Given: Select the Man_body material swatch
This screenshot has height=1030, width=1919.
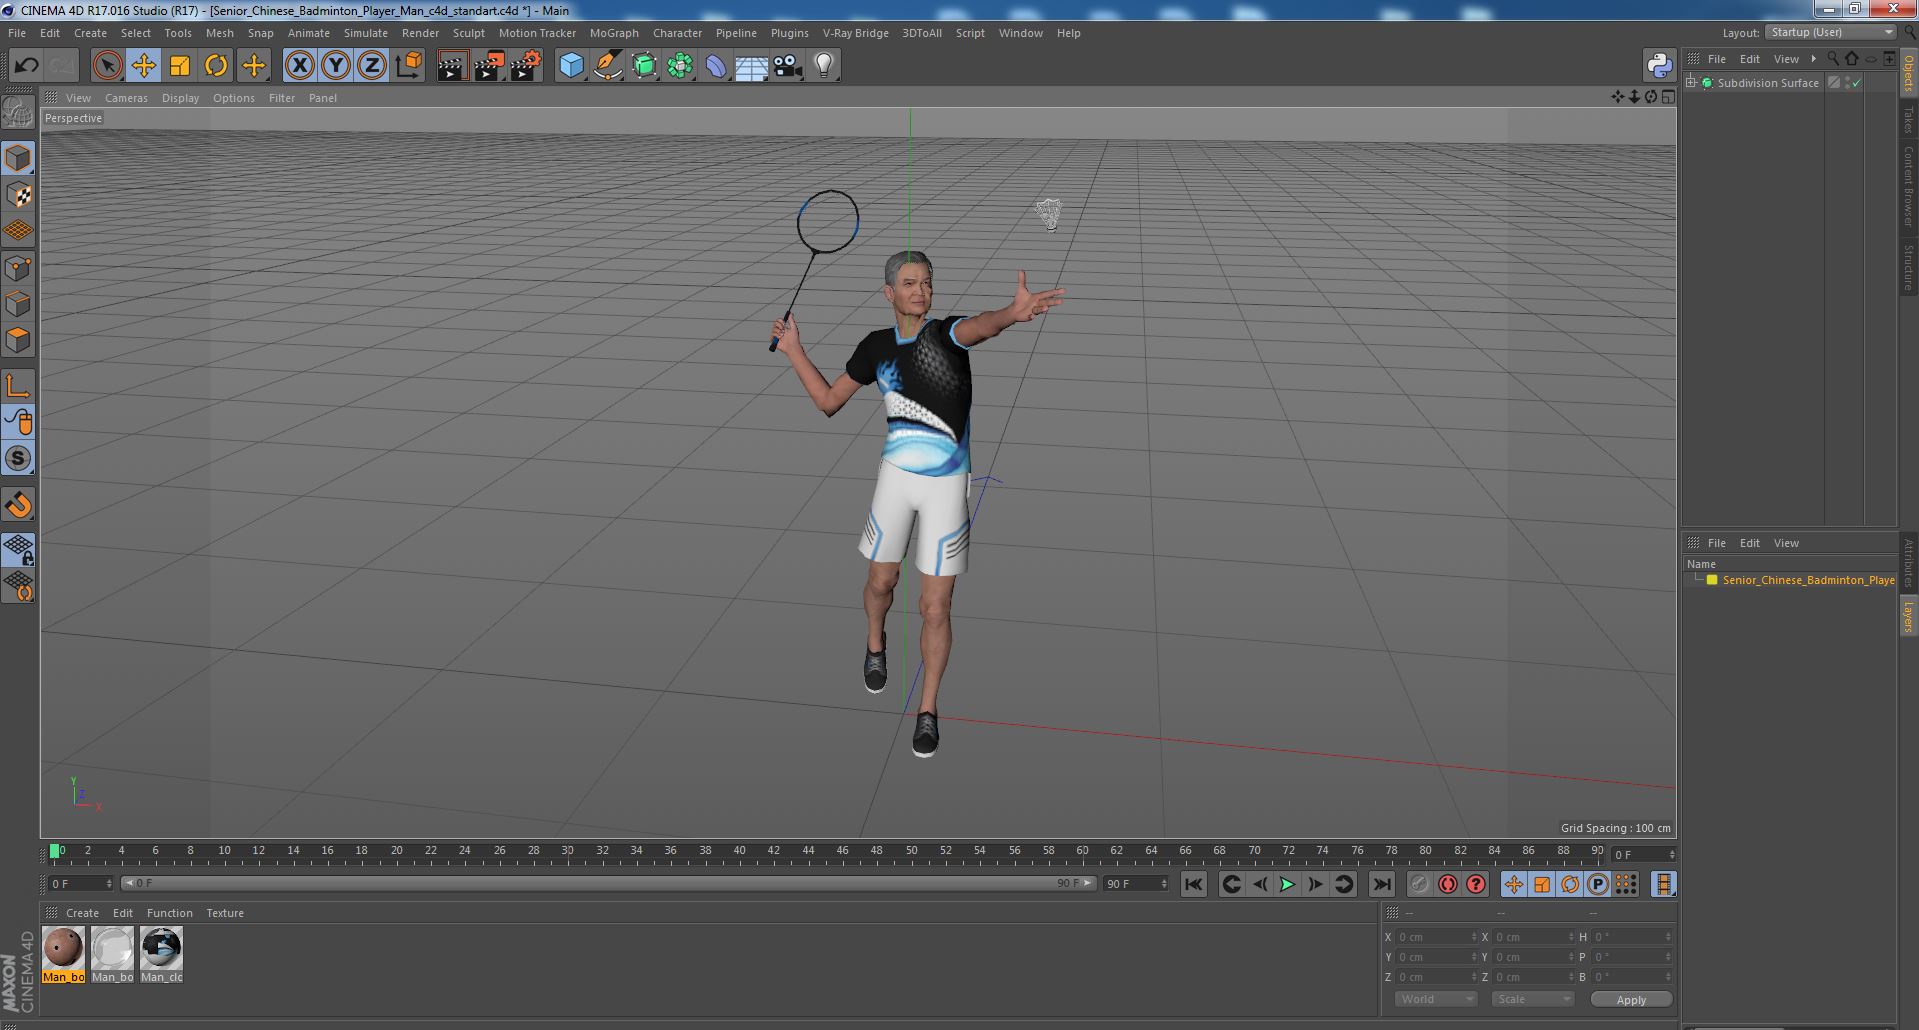Looking at the screenshot, I should (63, 955).
